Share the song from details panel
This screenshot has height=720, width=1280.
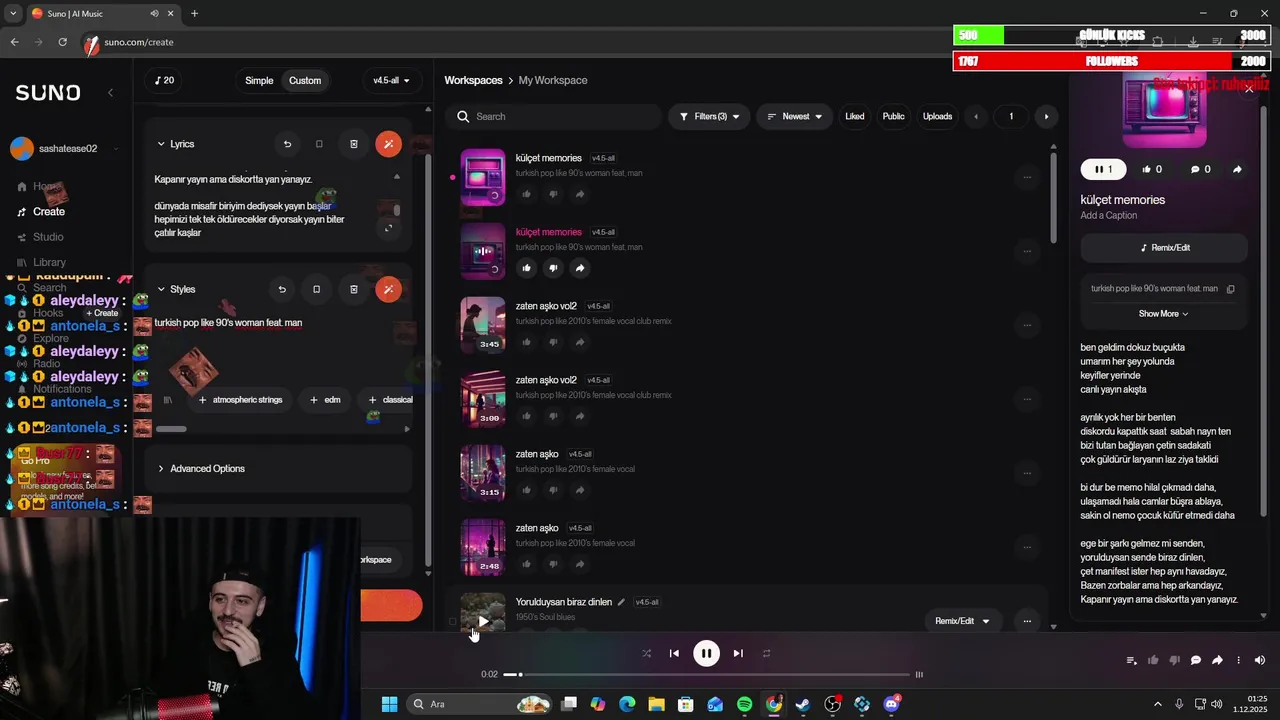point(1237,170)
